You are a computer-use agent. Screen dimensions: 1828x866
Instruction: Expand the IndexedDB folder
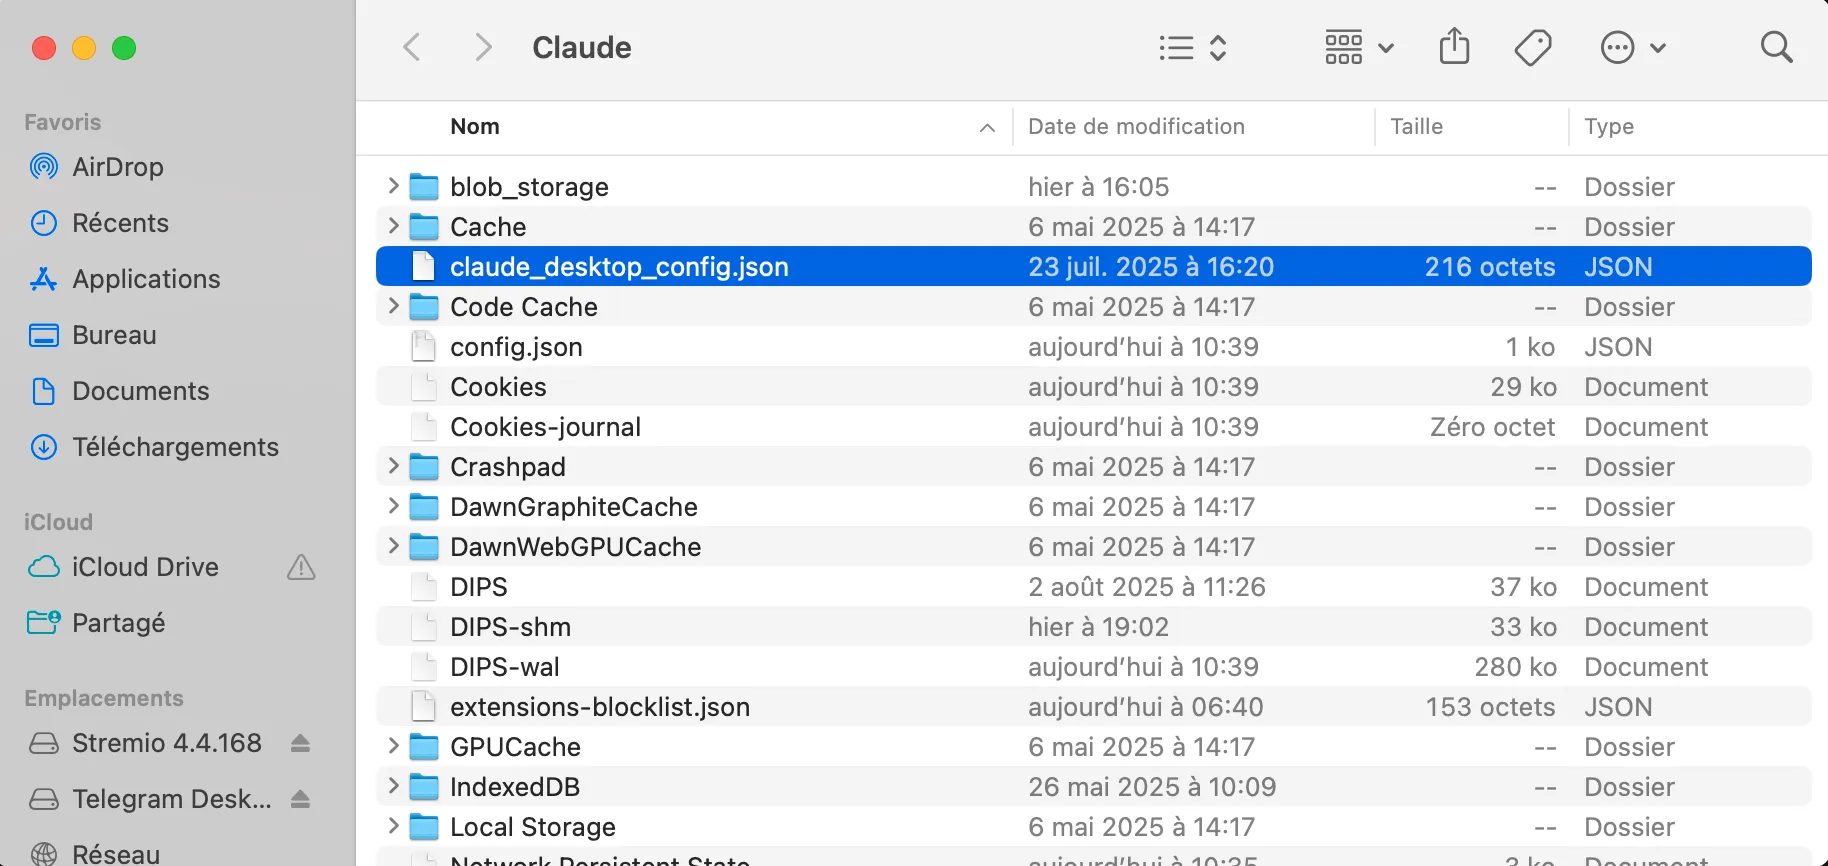pyautogui.click(x=393, y=786)
